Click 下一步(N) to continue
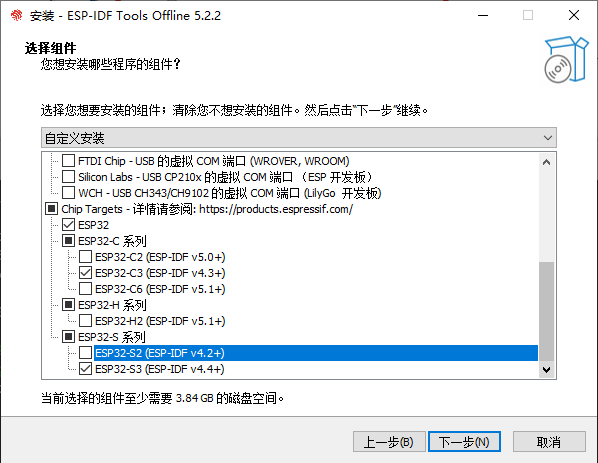598x463 pixels. 464,442
